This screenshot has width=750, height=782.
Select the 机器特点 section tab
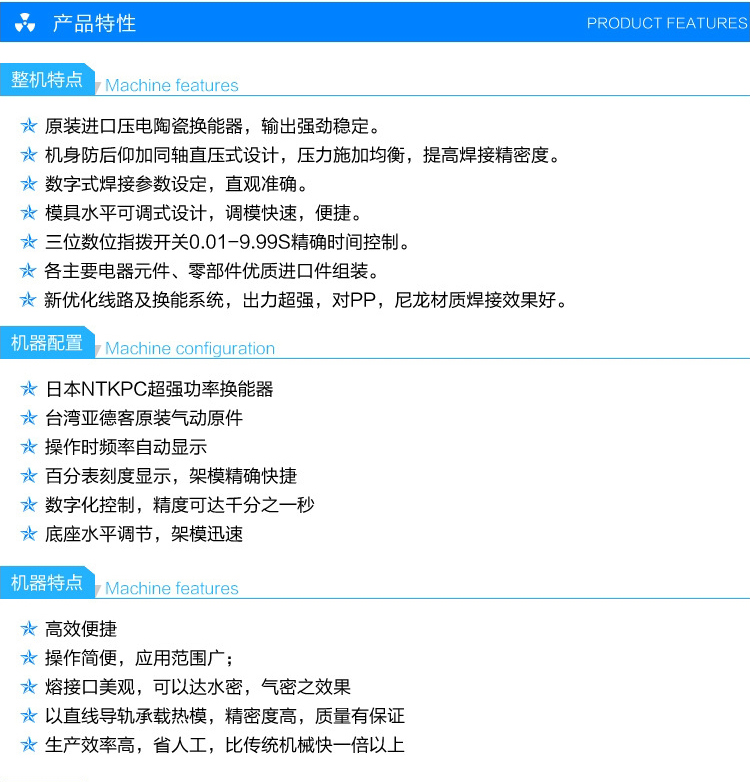tap(47, 583)
